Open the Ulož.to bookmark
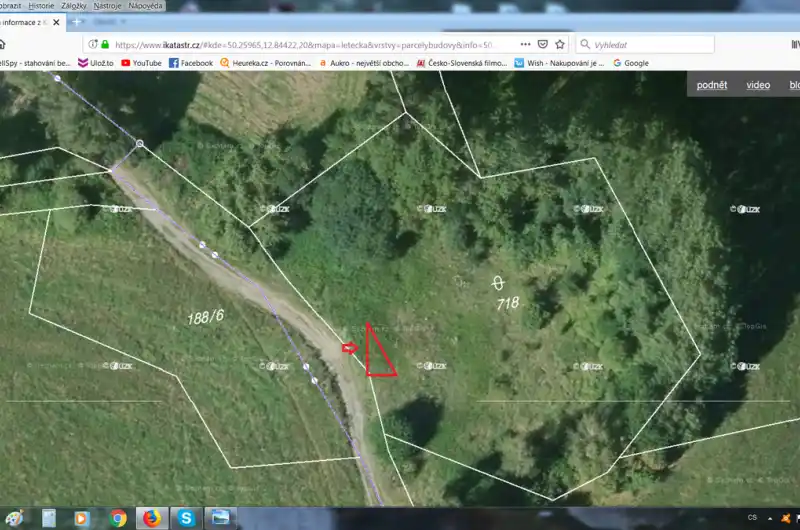 [95, 63]
